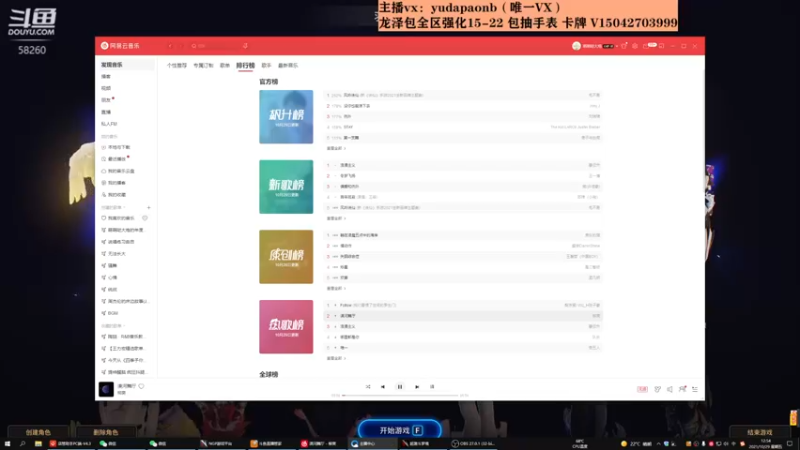Pause the current song
The width and height of the screenshot is (800, 450).
400,387
